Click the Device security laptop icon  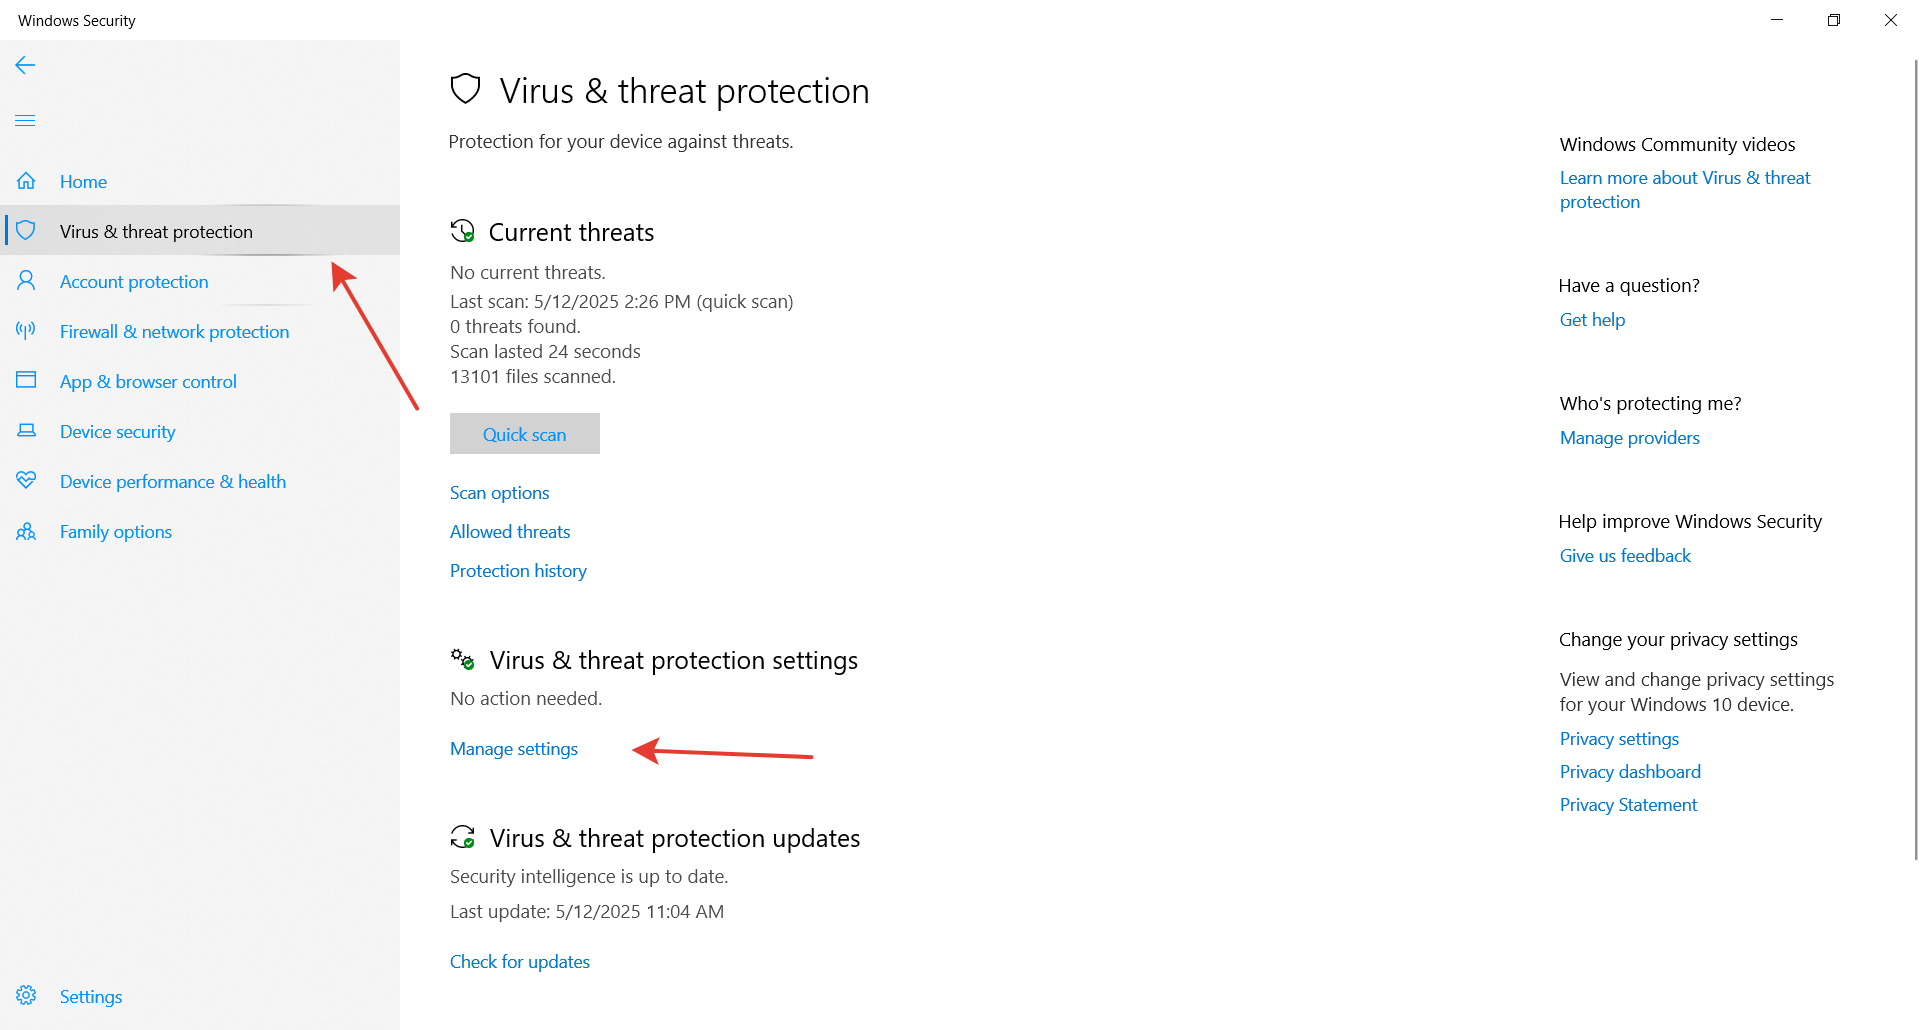[26, 431]
